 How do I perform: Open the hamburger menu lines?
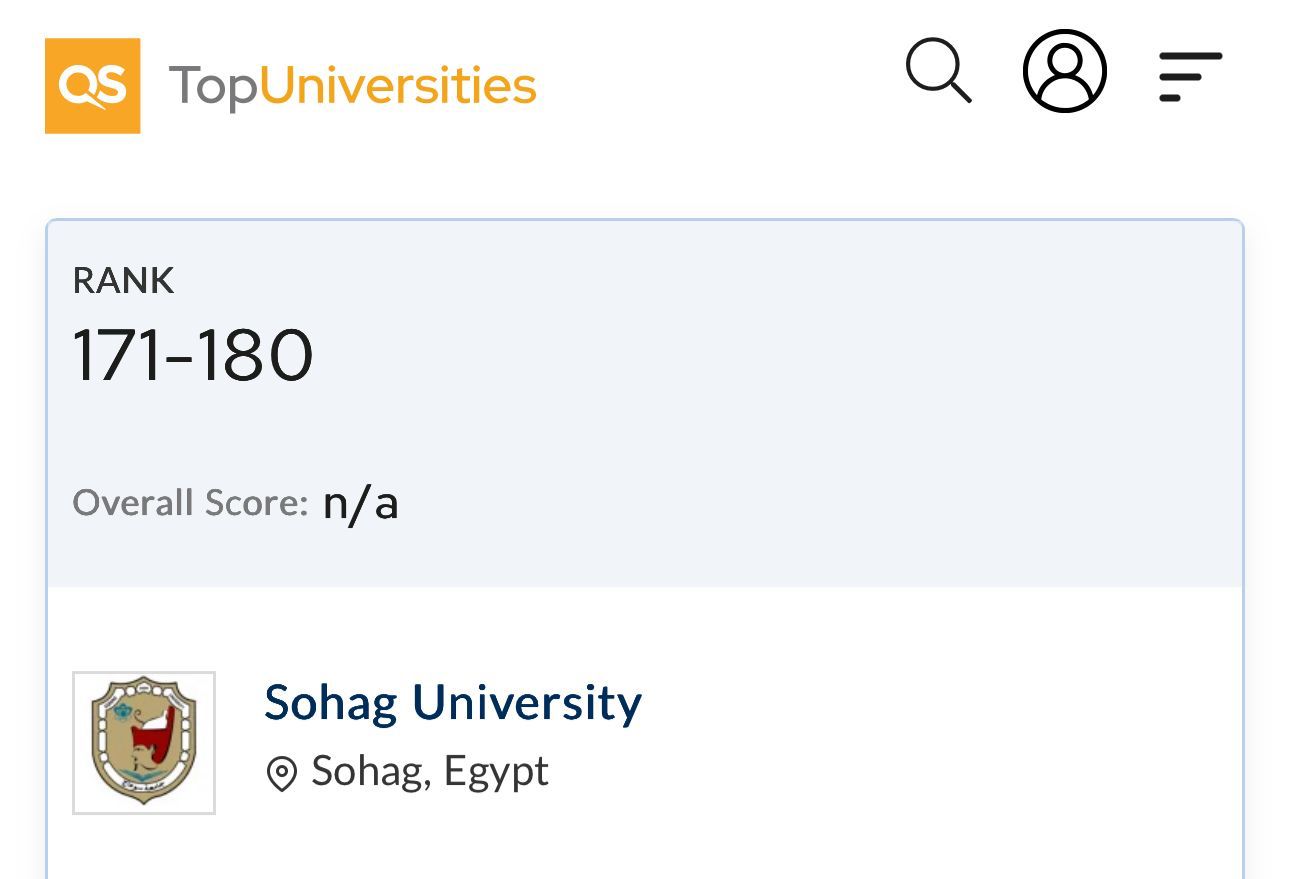pyautogui.click(x=1189, y=74)
